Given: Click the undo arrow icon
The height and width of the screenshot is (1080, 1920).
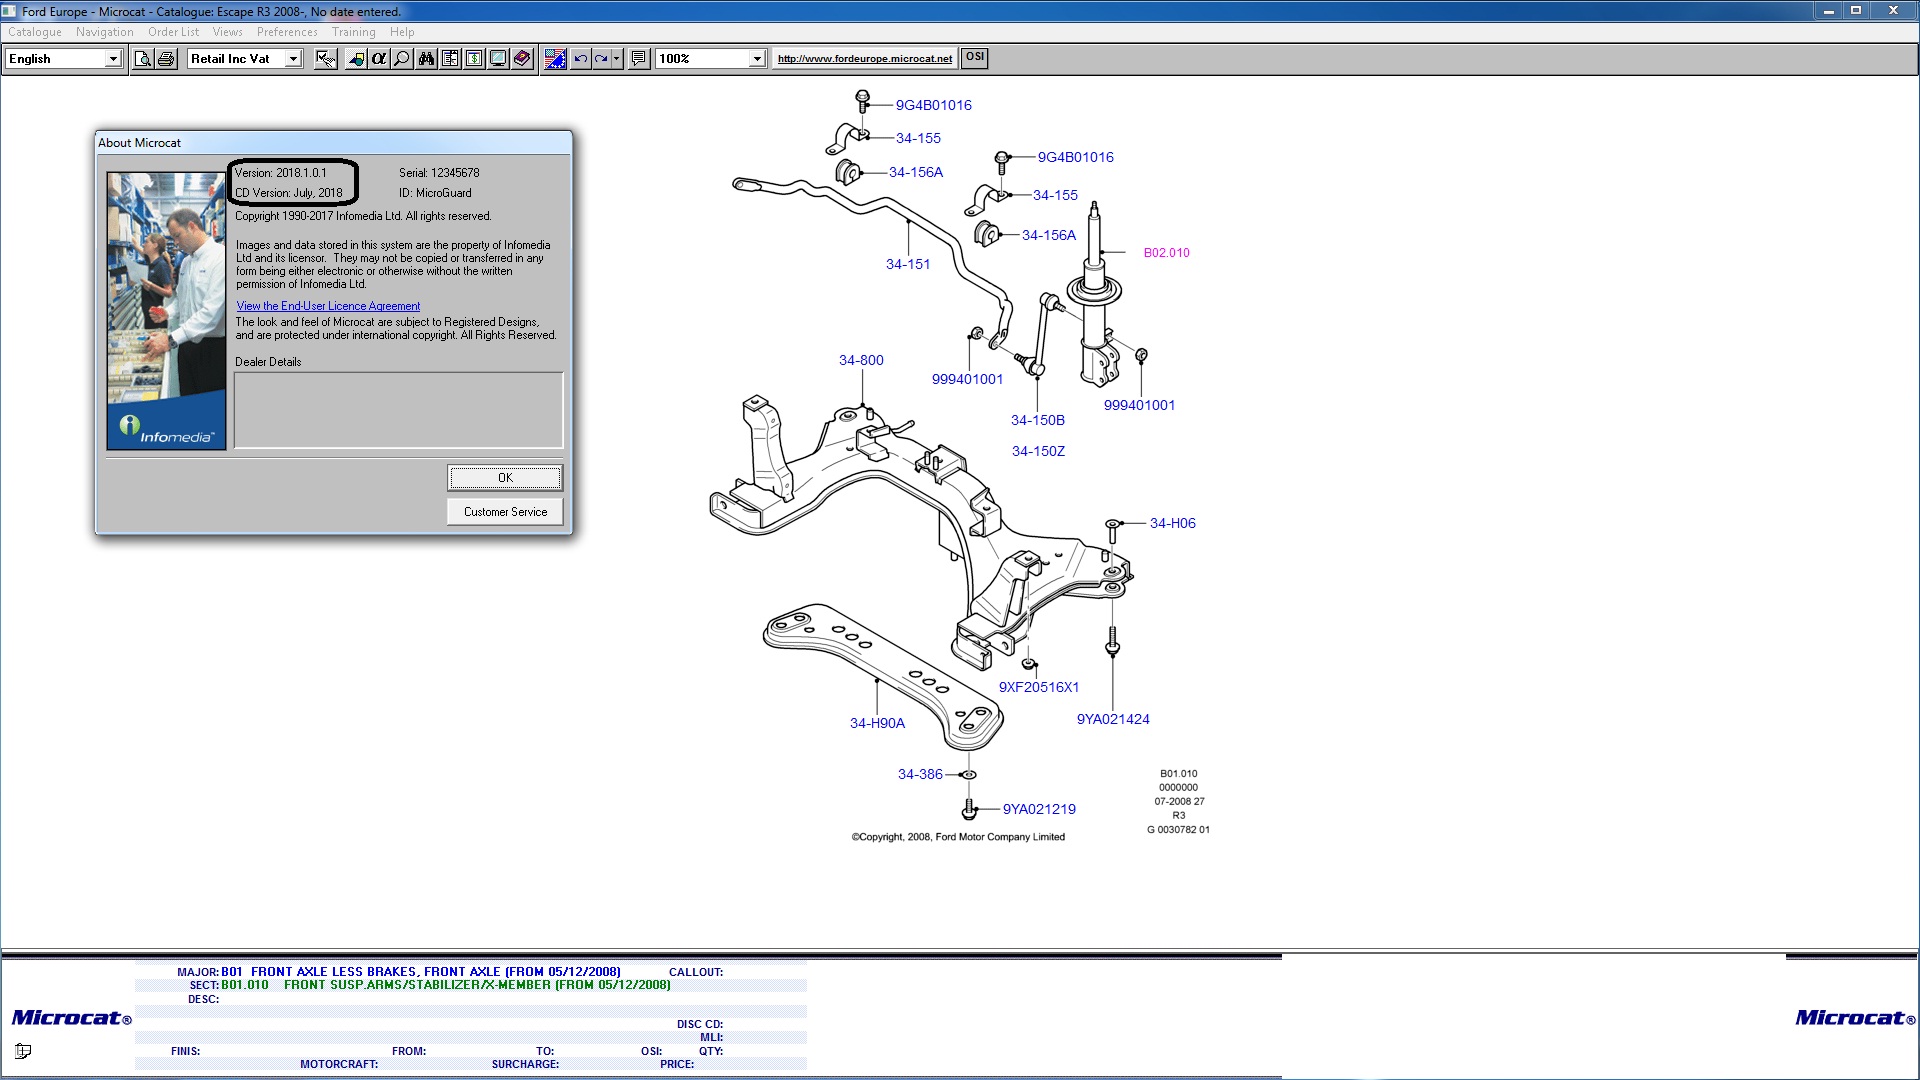Looking at the screenshot, I should pos(581,59).
